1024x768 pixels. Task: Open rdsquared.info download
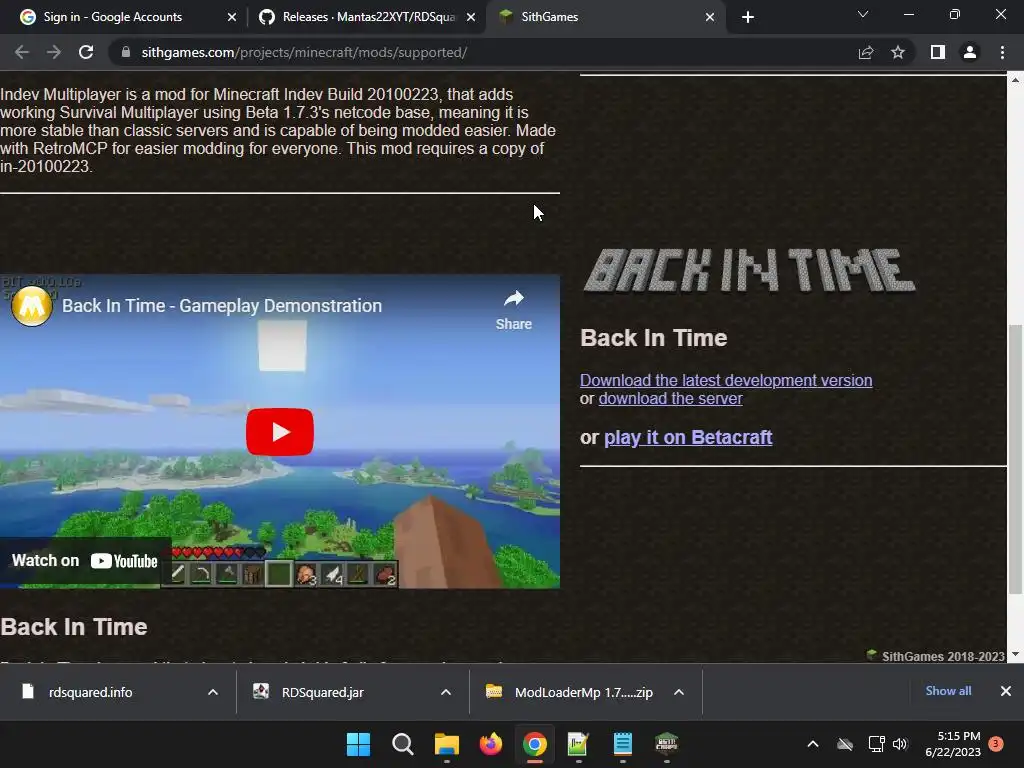tap(91, 692)
